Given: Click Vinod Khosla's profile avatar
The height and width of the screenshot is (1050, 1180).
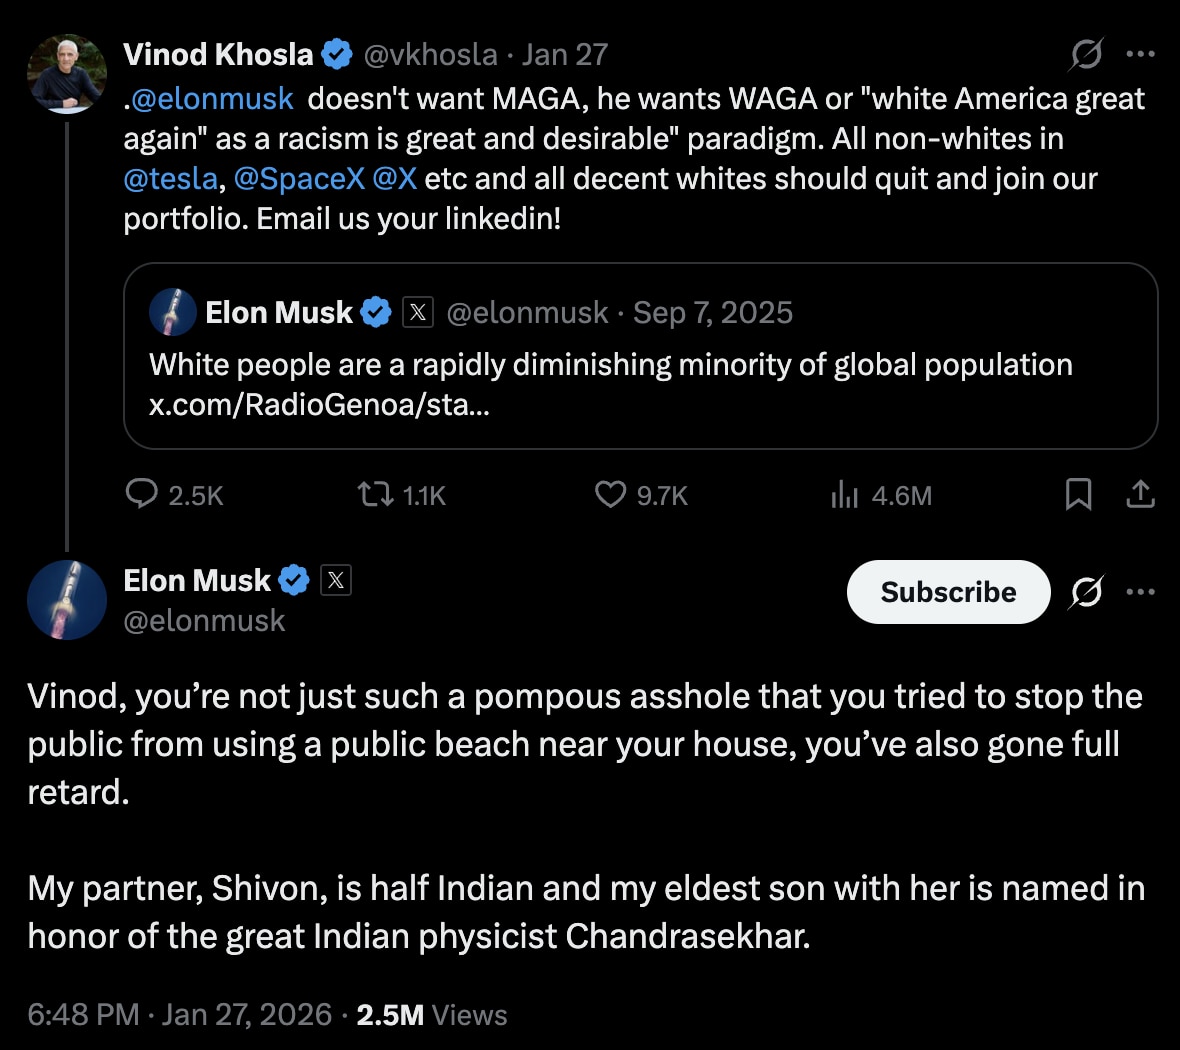Looking at the screenshot, I should click(66, 73).
